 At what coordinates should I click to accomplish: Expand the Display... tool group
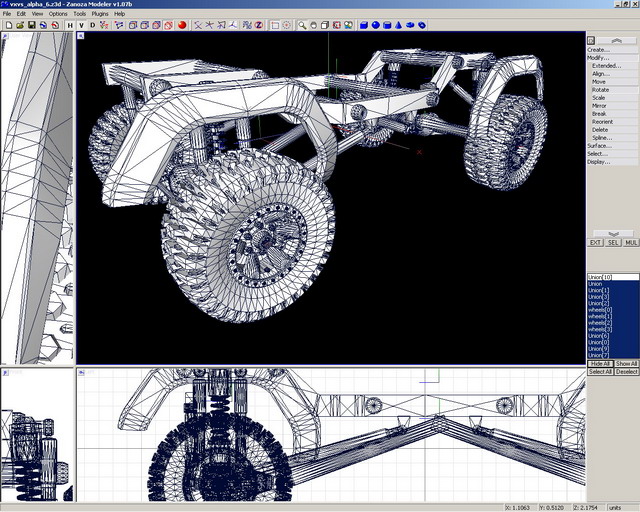coord(598,161)
